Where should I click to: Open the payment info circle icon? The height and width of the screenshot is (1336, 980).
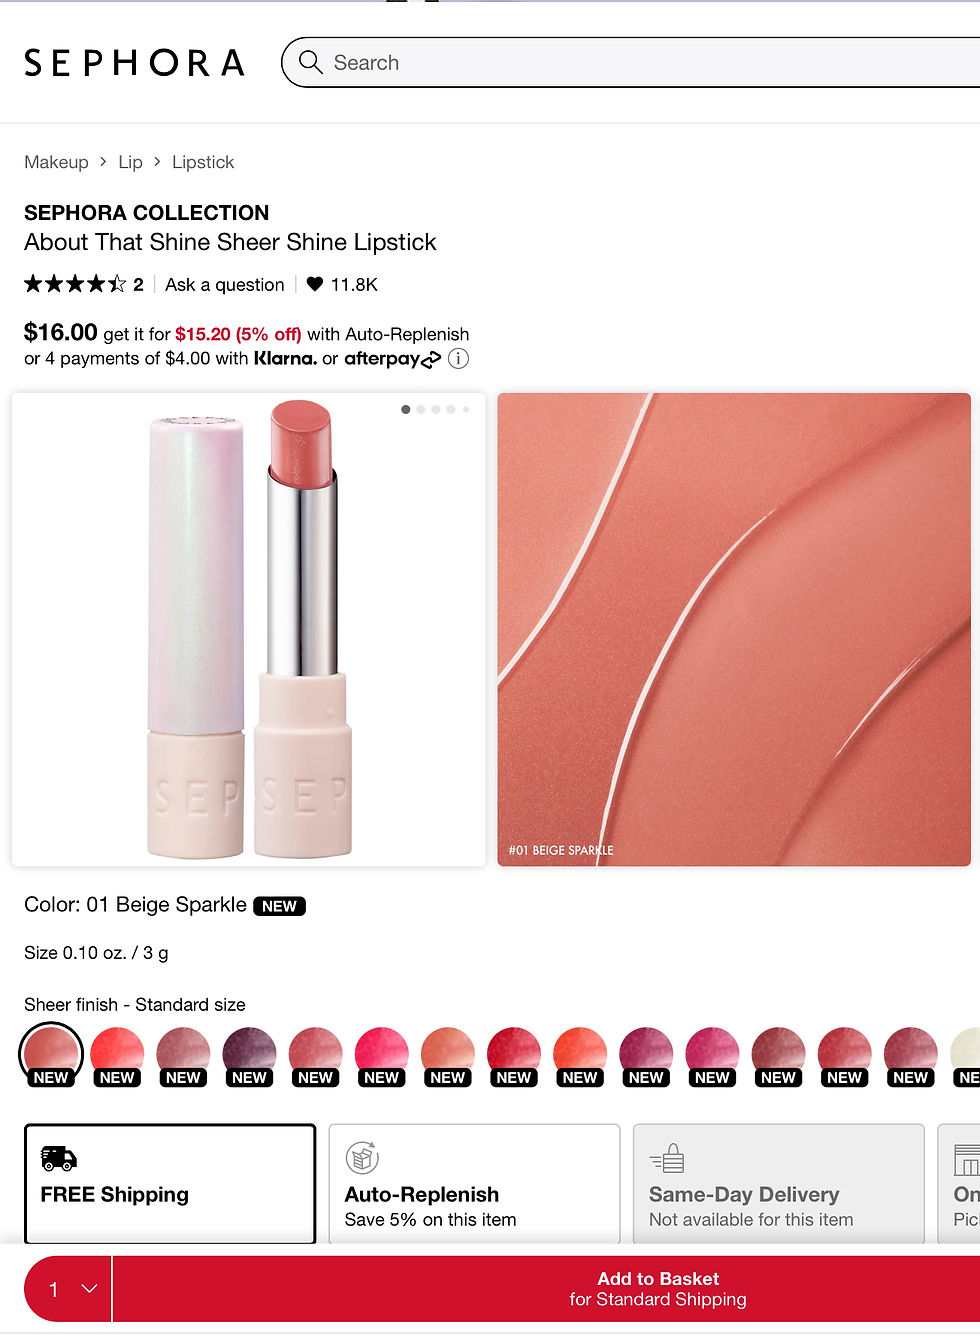(458, 359)
